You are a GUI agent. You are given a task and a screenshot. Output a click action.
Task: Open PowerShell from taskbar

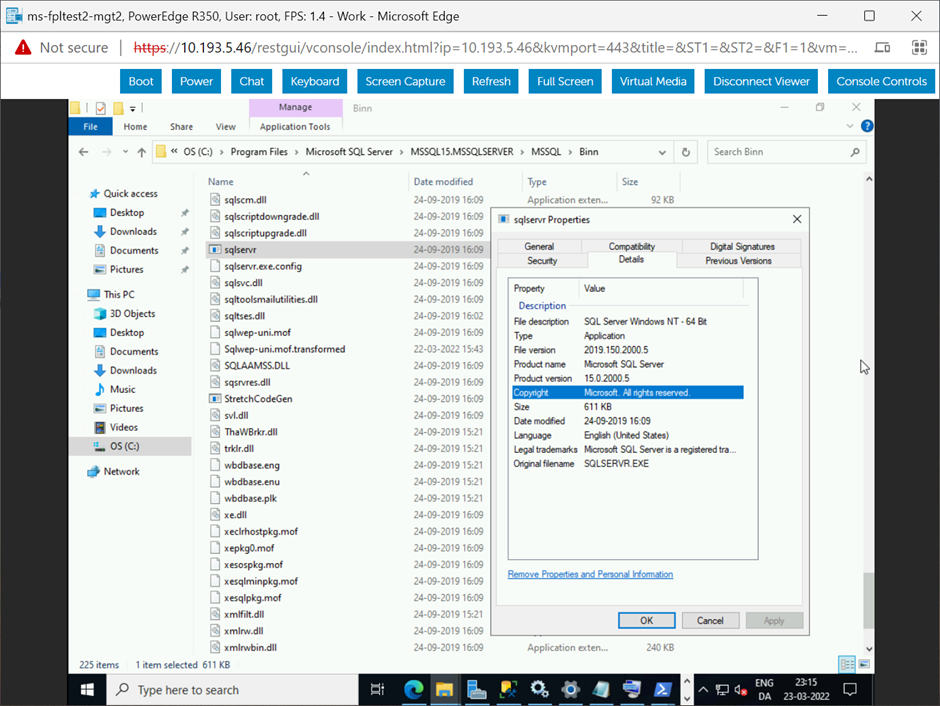[x=662, y=690]
